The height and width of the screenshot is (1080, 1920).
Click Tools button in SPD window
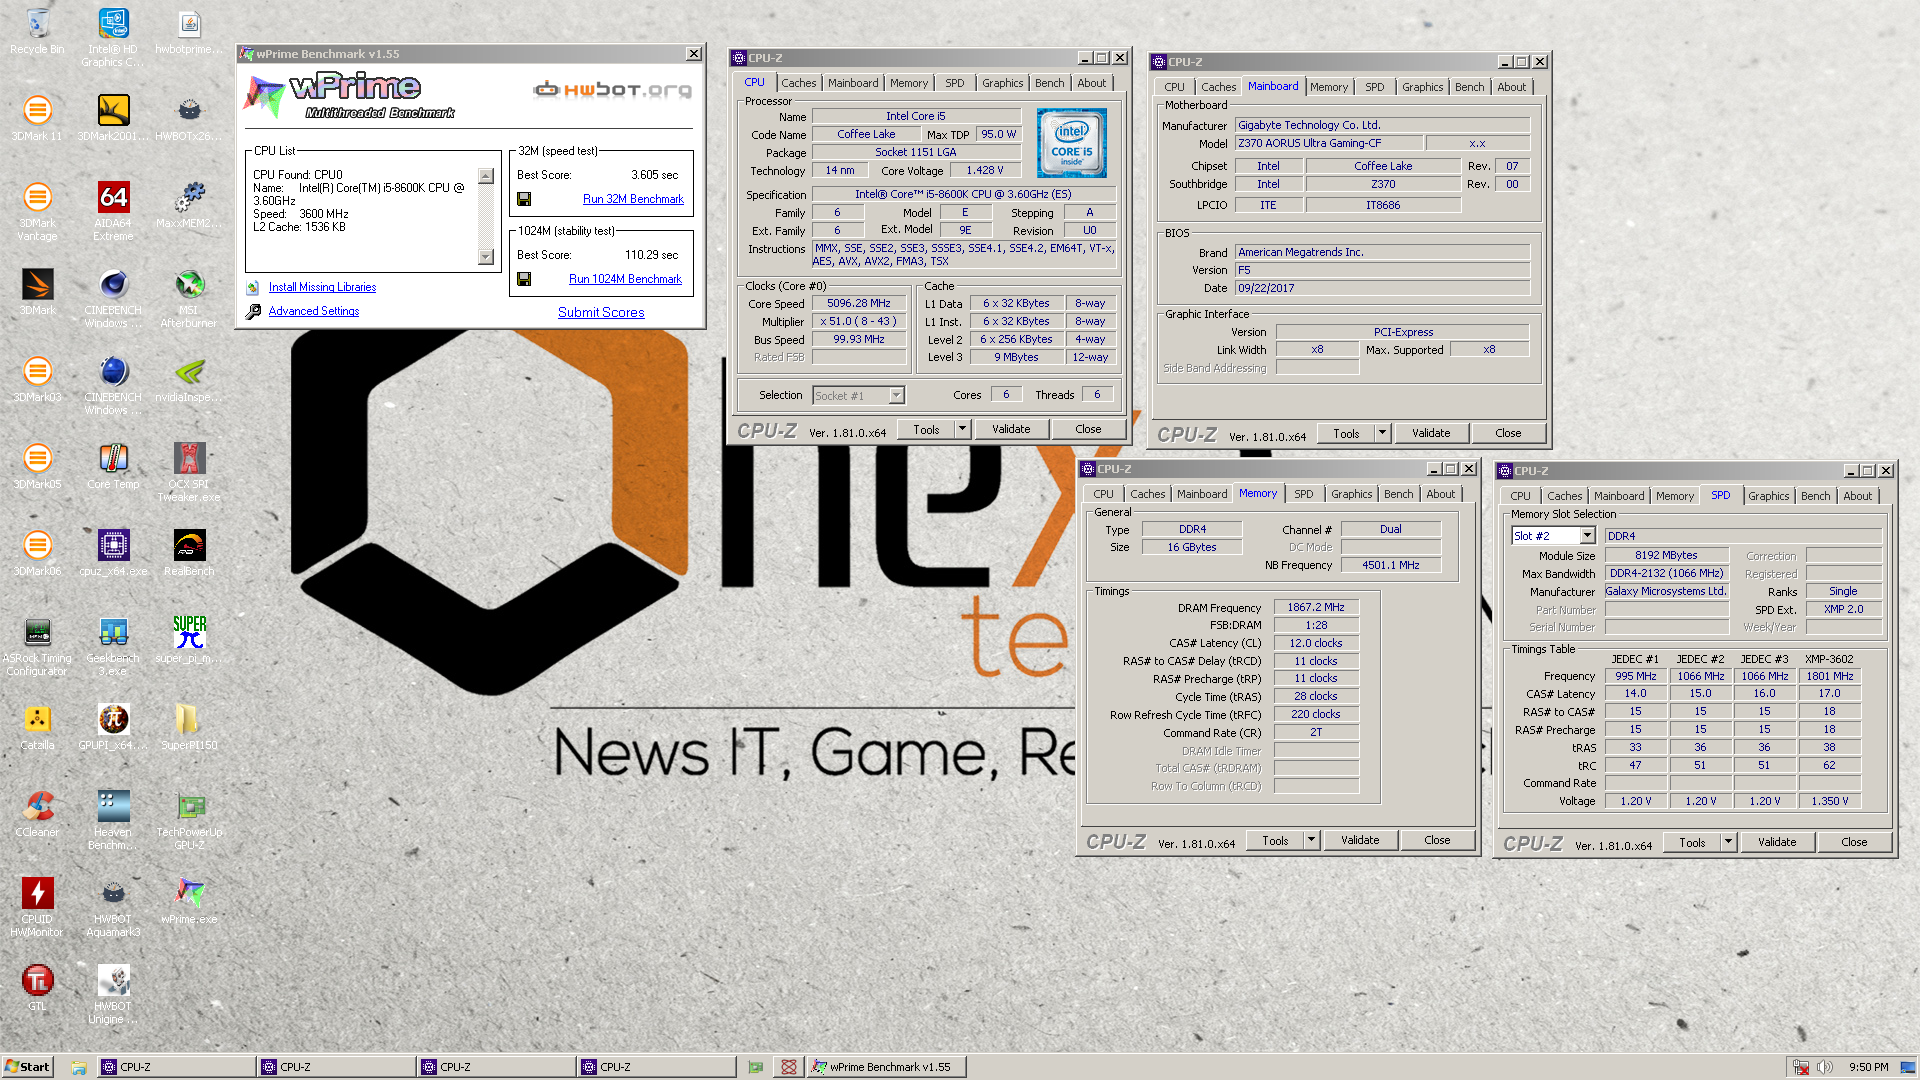[x=1692, y=842]
